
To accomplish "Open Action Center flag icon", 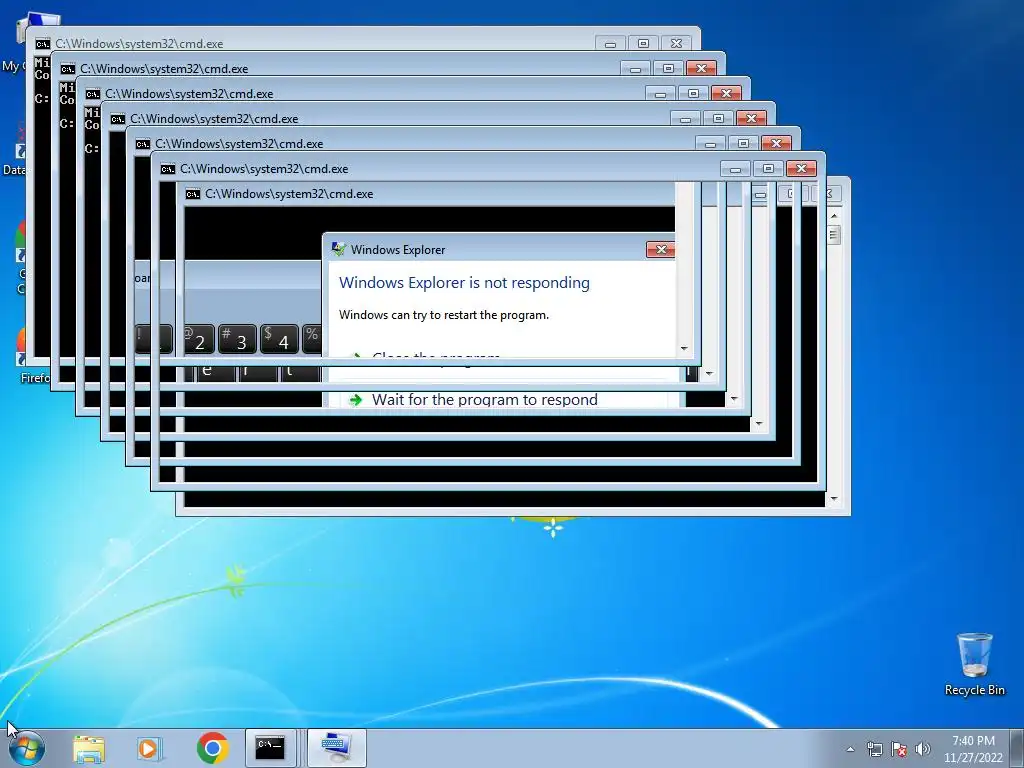I will tap(899, 749).
